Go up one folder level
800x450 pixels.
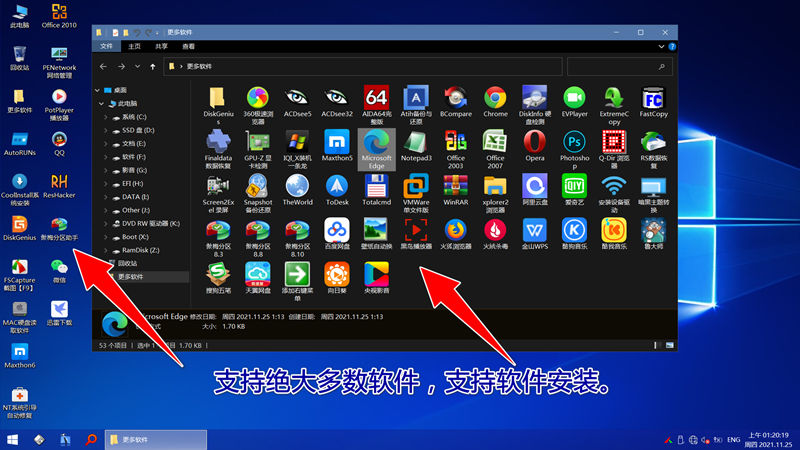153,66
